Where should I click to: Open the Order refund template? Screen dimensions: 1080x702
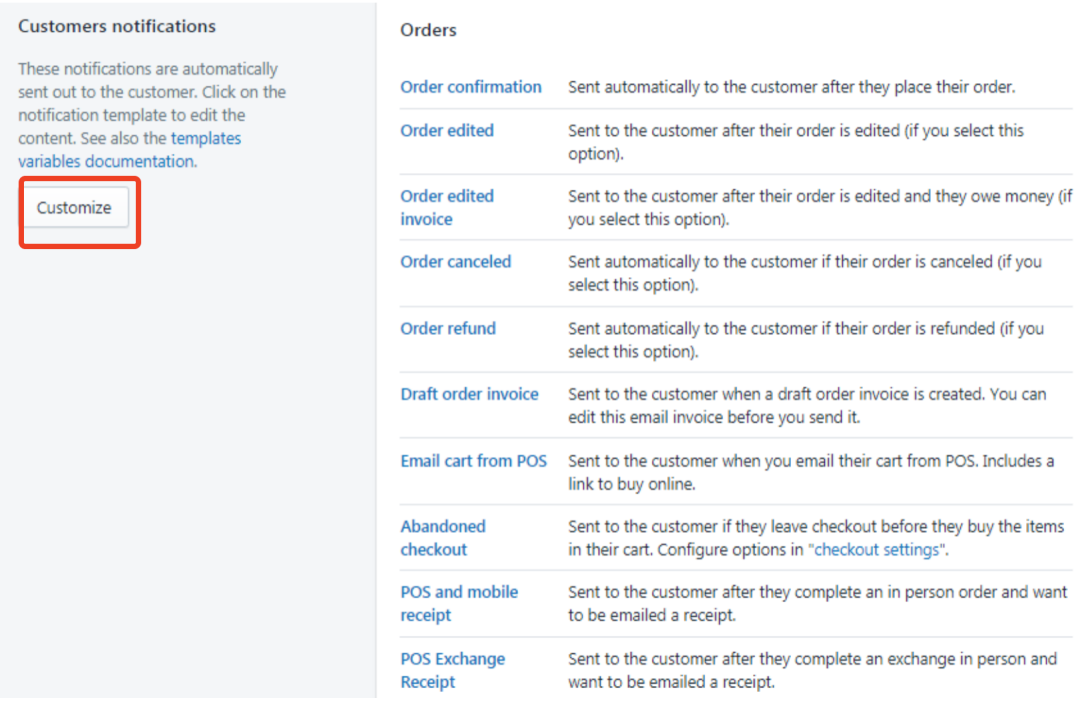tap(448, 329)
